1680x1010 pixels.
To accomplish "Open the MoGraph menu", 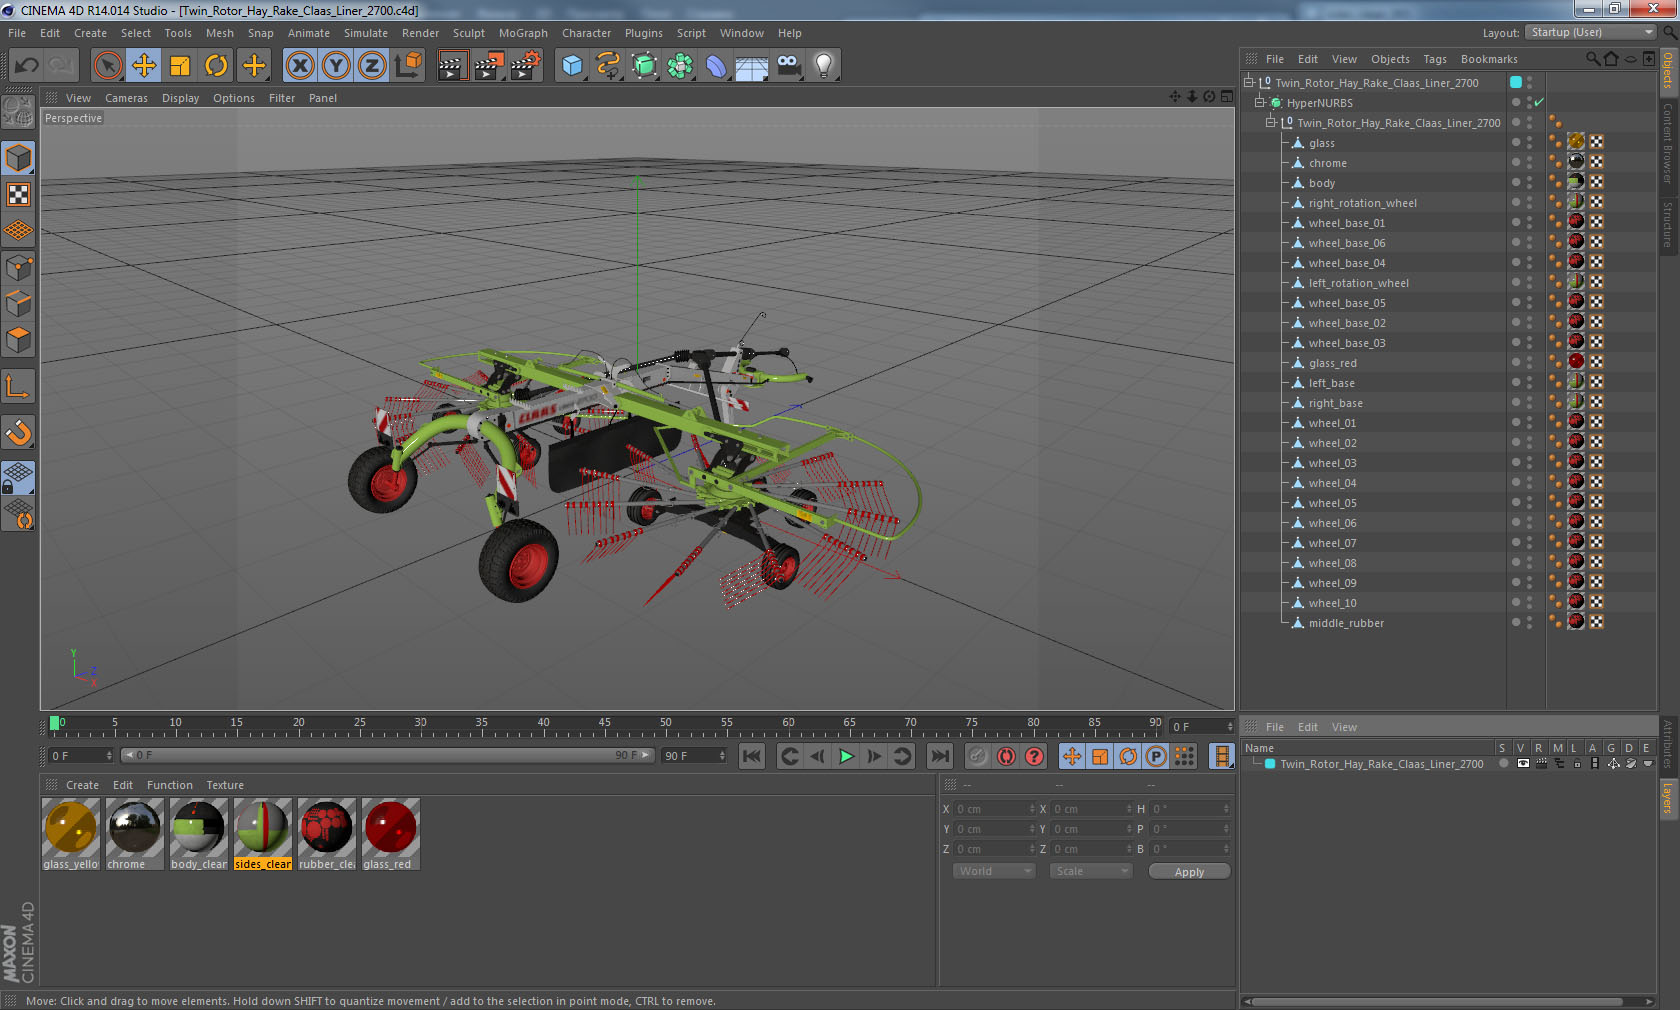I will tap(523, 33).
